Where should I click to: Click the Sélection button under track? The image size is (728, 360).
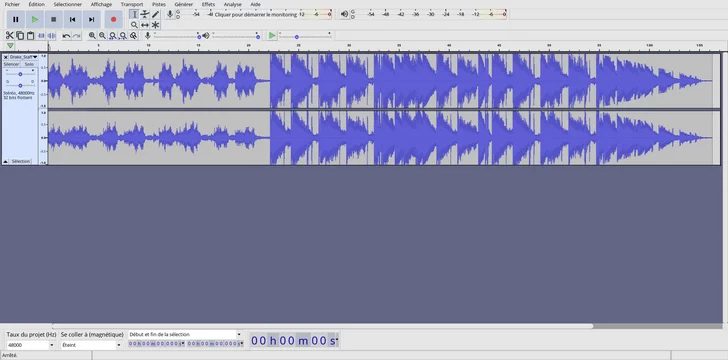coord(20,161)
